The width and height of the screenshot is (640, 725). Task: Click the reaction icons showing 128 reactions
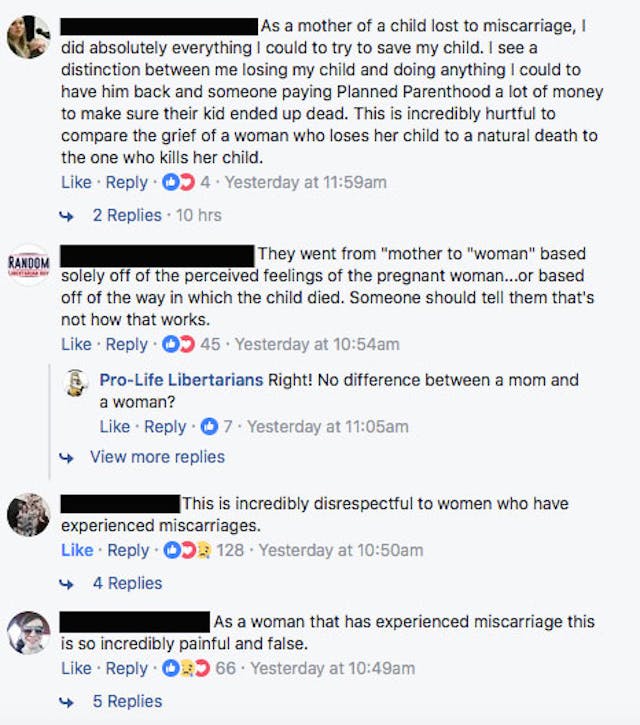click(x=189, y=550)
